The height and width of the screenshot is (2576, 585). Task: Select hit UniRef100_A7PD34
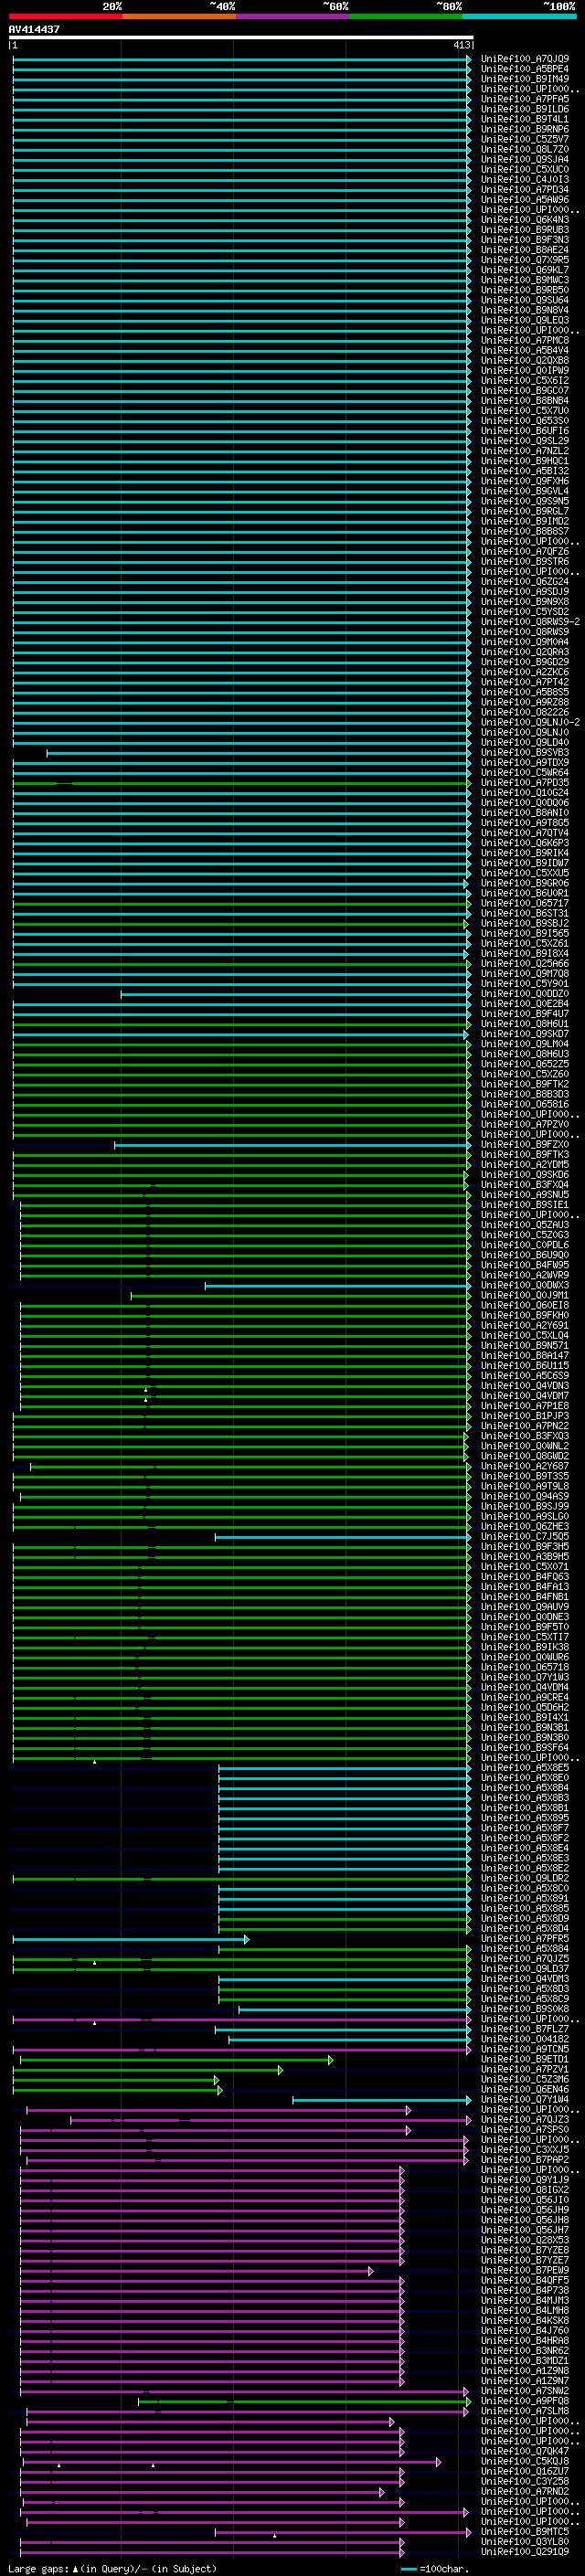525,189
